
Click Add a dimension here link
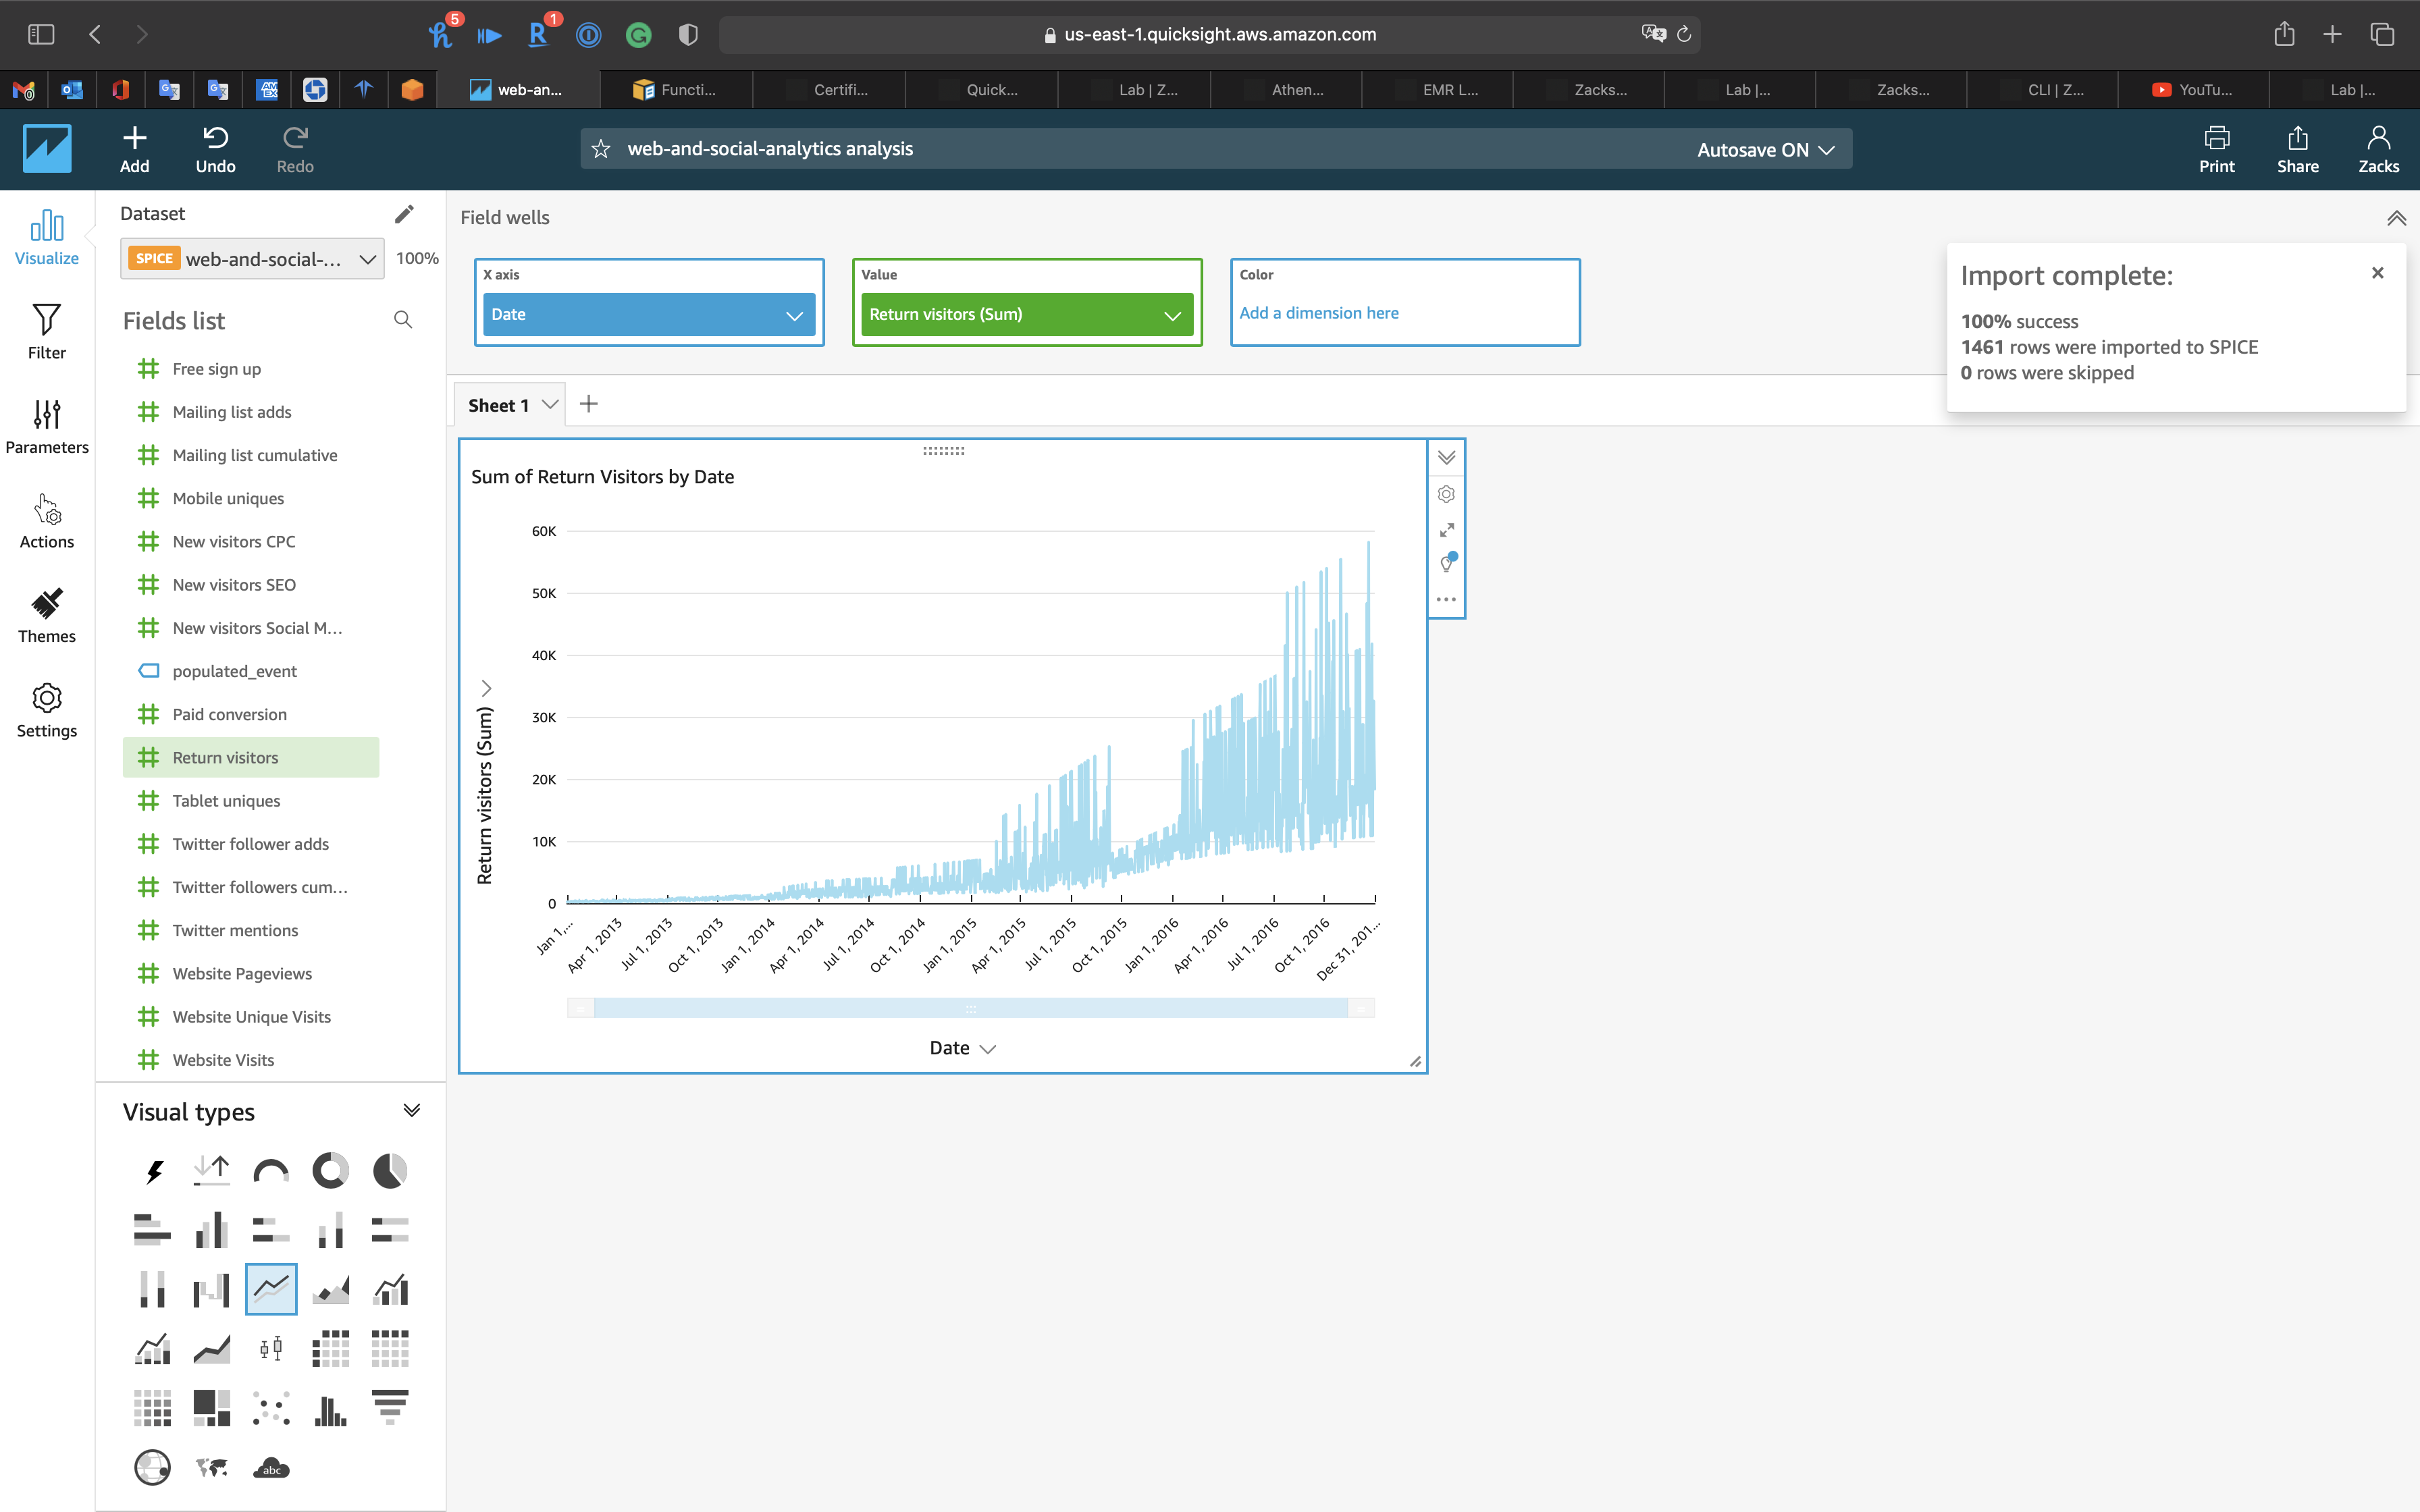[x=1319, y=313]
